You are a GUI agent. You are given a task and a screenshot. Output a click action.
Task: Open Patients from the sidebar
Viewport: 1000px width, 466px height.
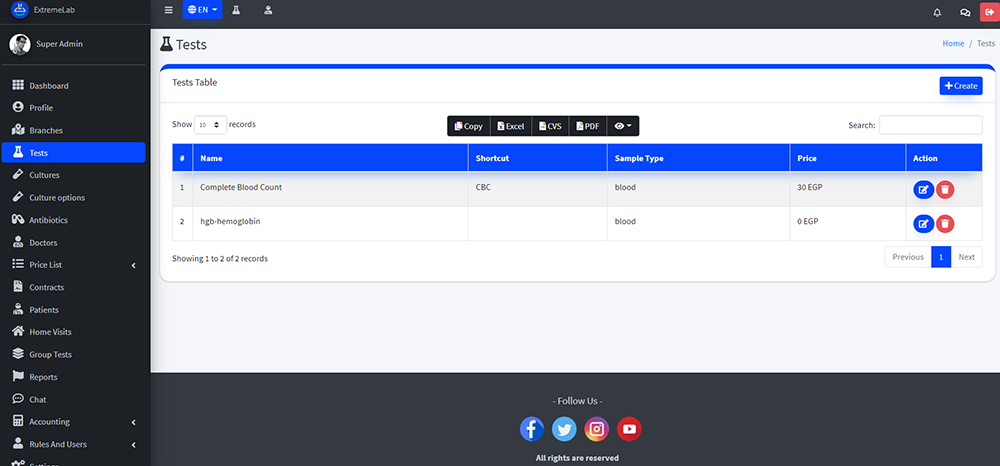[44, 310]
